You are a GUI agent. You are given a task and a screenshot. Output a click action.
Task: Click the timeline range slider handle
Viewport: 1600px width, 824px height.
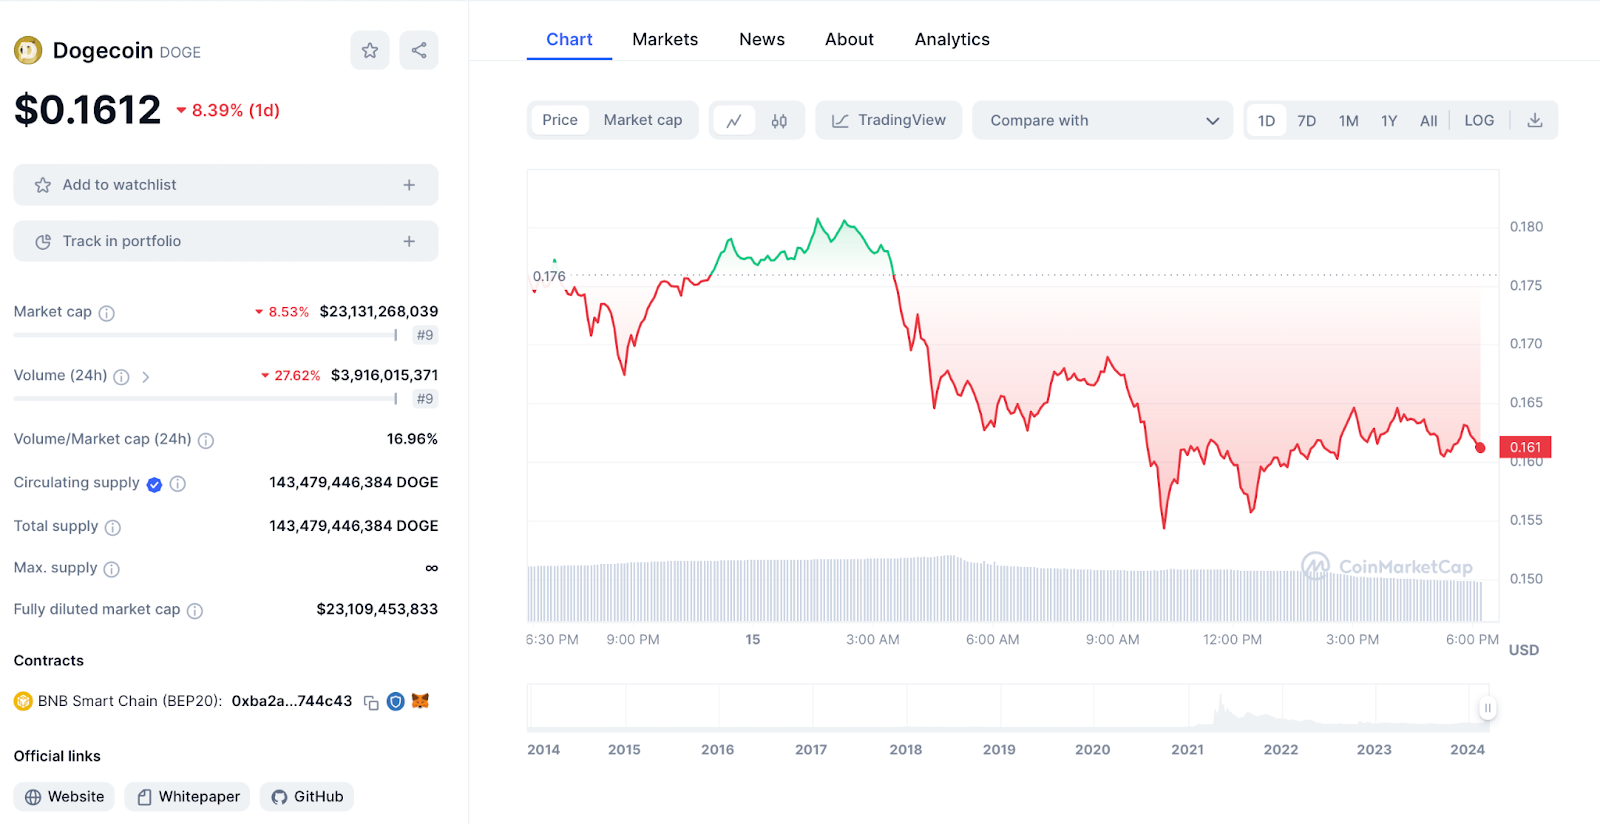(1487, 708)
